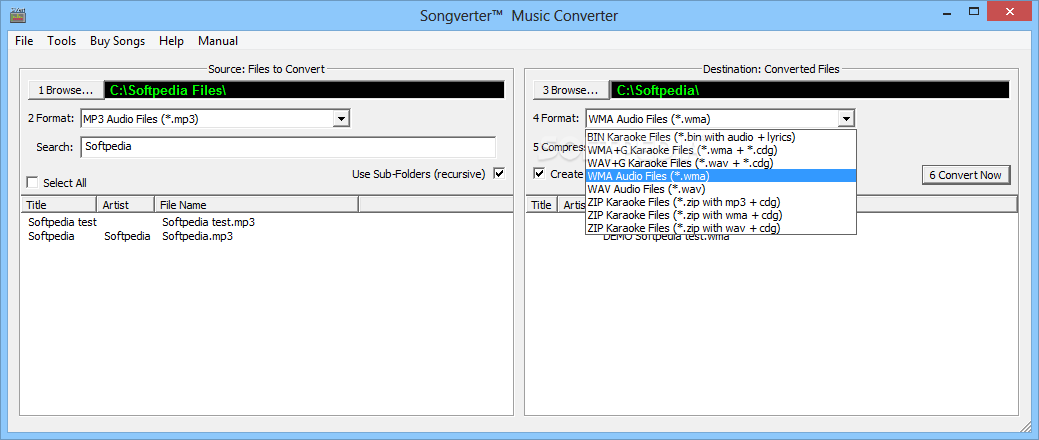Select highlighted WMA Audio Files option
Image resolution: width=1039 pixels, height=440 pixels.
[721, 176]
